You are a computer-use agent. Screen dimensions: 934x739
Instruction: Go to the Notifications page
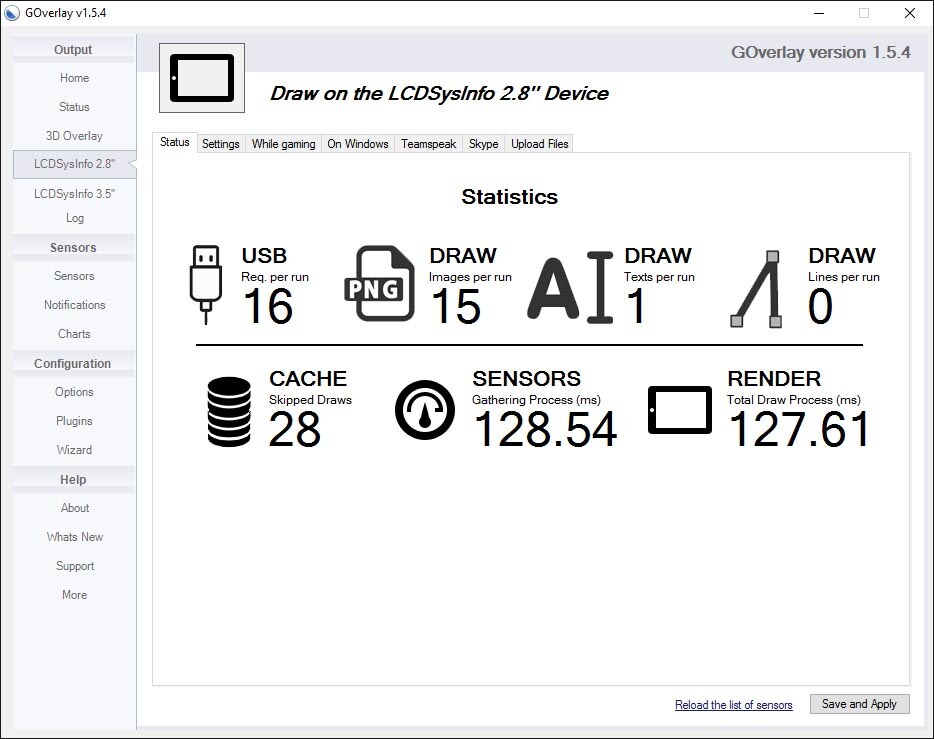[x=74, y=305]
